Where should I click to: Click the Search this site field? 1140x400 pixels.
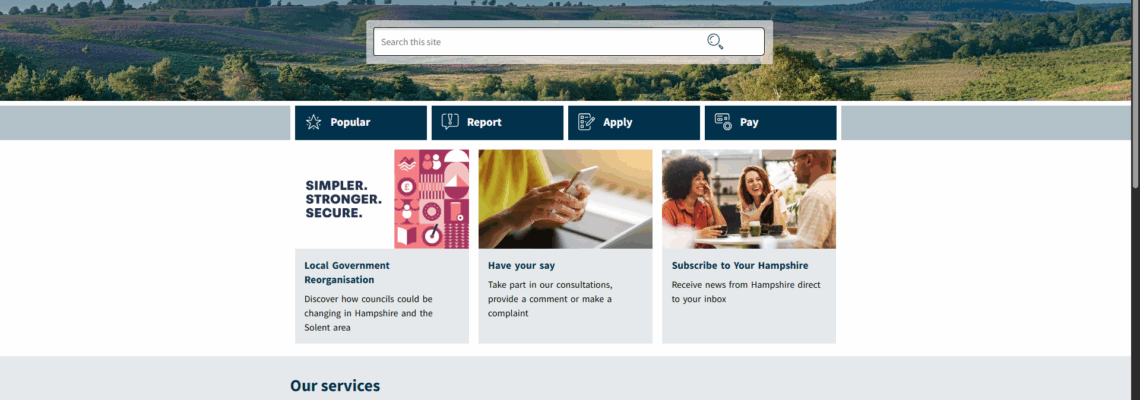pos(569,41)
